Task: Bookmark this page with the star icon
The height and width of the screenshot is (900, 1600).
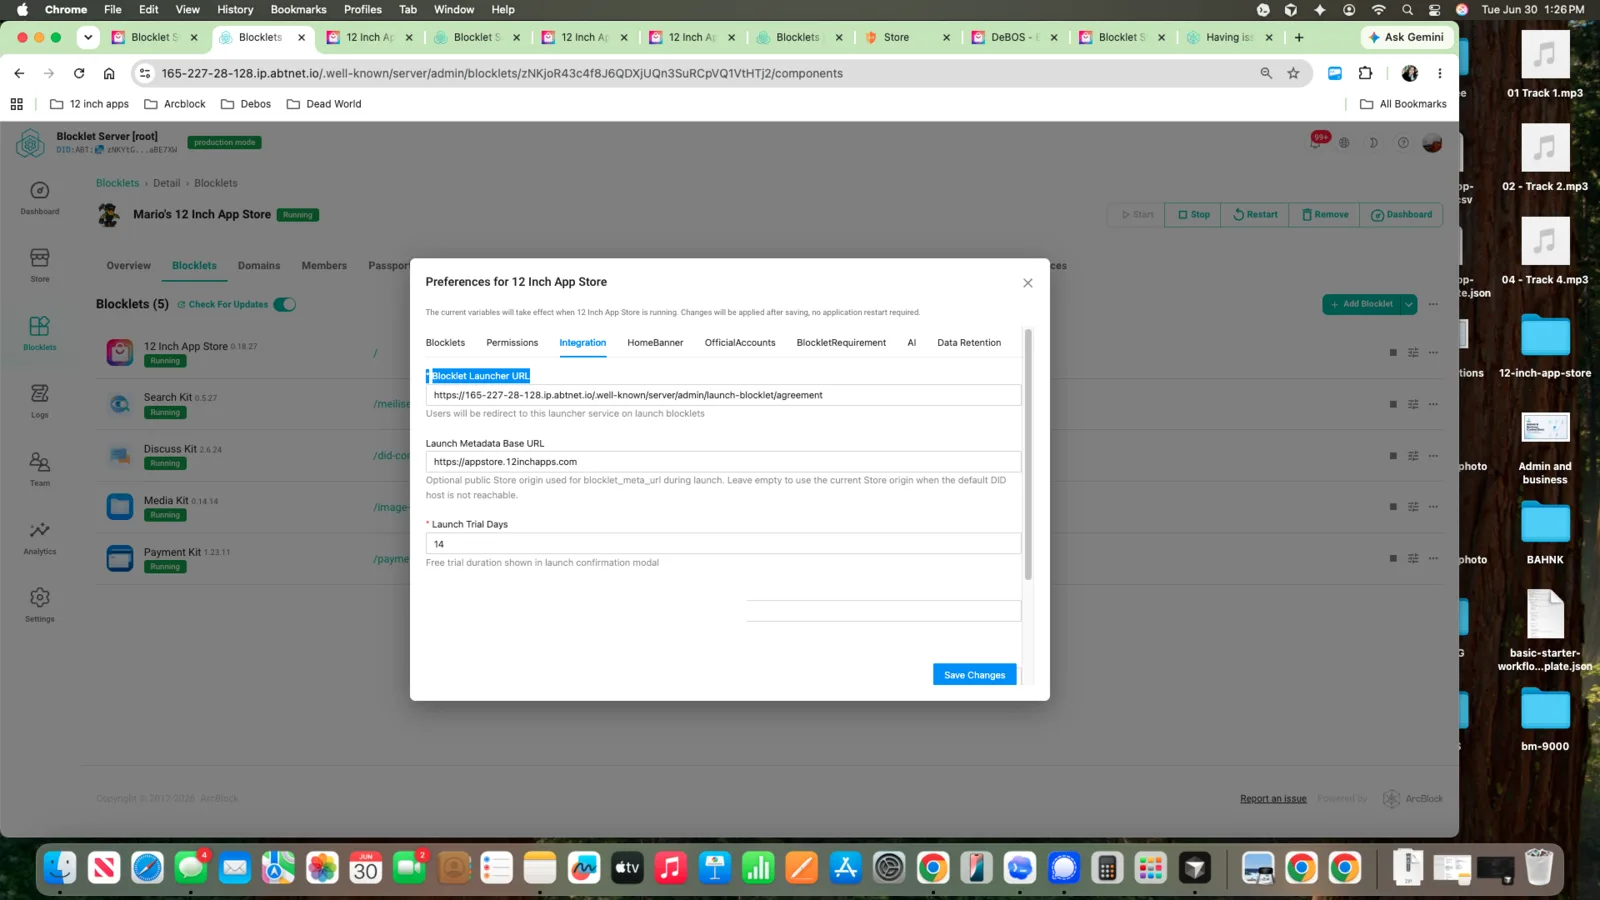Action: pyautogui.click(x=1293, y=73)
